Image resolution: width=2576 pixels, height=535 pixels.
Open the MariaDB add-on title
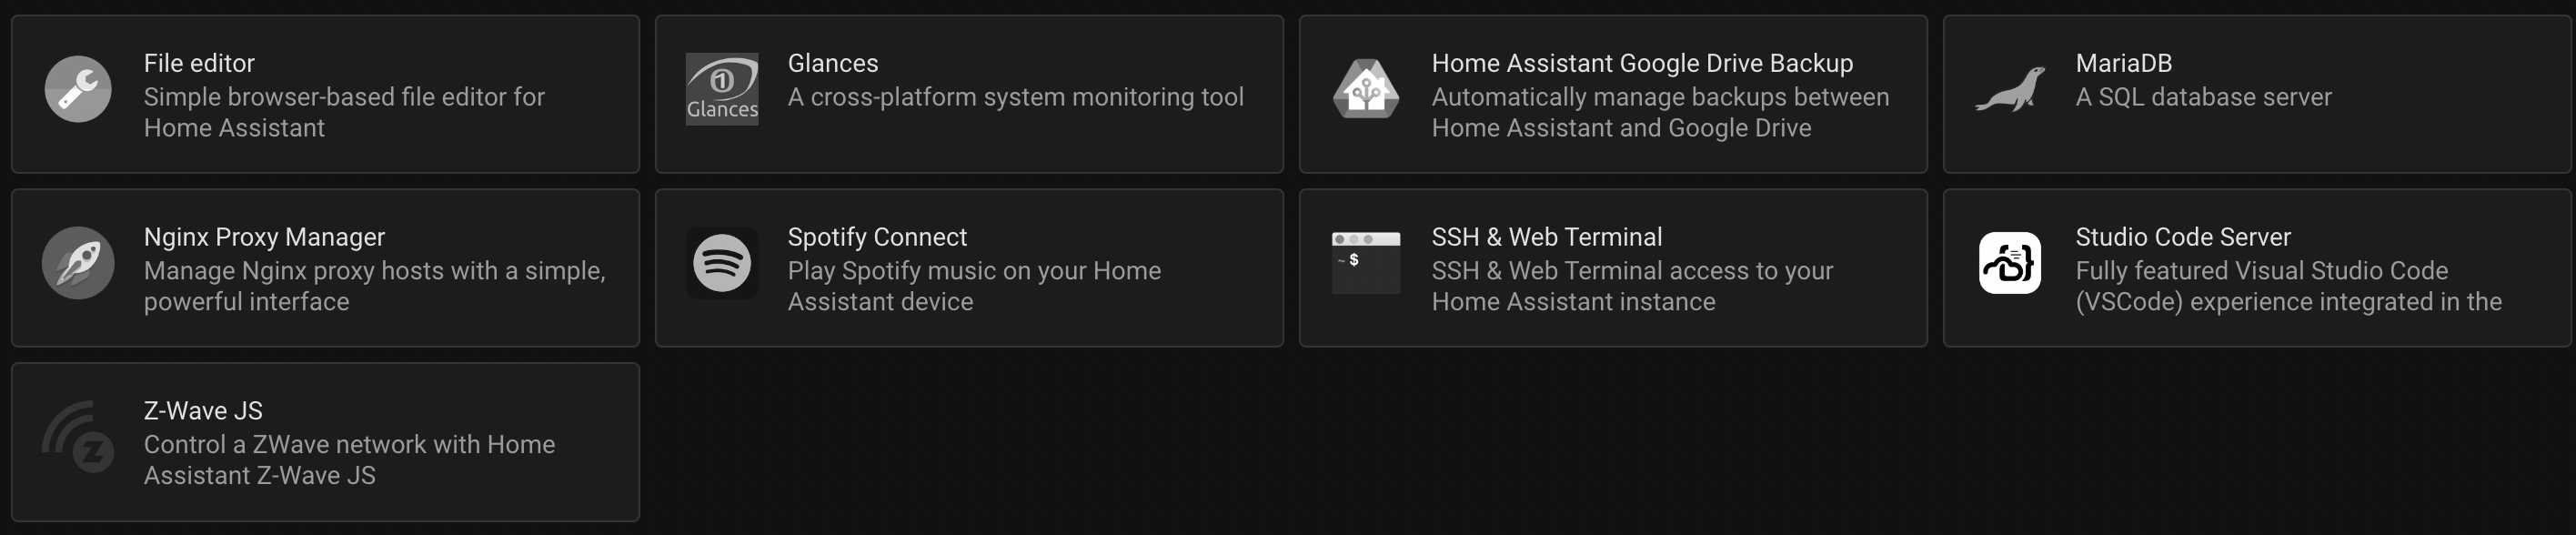[2123, 63]
